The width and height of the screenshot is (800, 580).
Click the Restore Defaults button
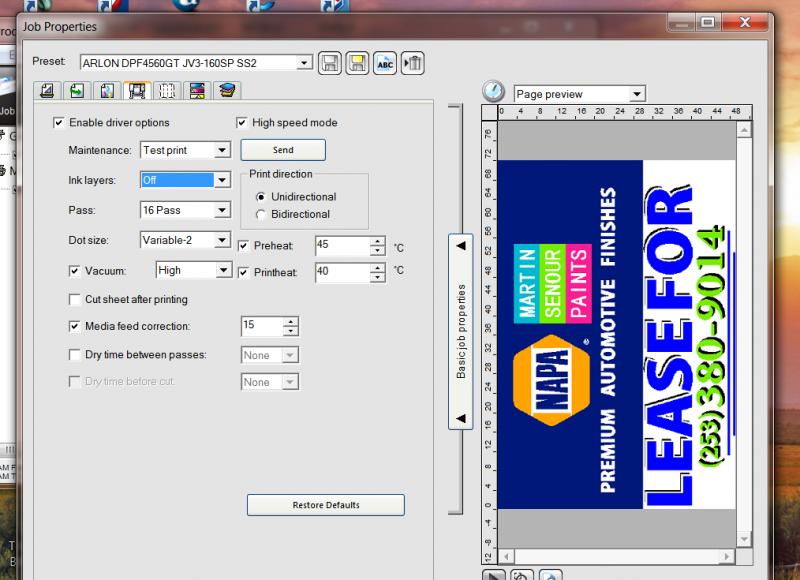[326, 505]
